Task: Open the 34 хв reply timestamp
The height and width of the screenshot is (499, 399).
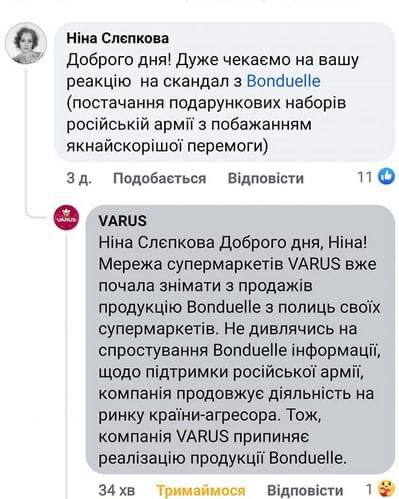Action: (x=117, y=490)
